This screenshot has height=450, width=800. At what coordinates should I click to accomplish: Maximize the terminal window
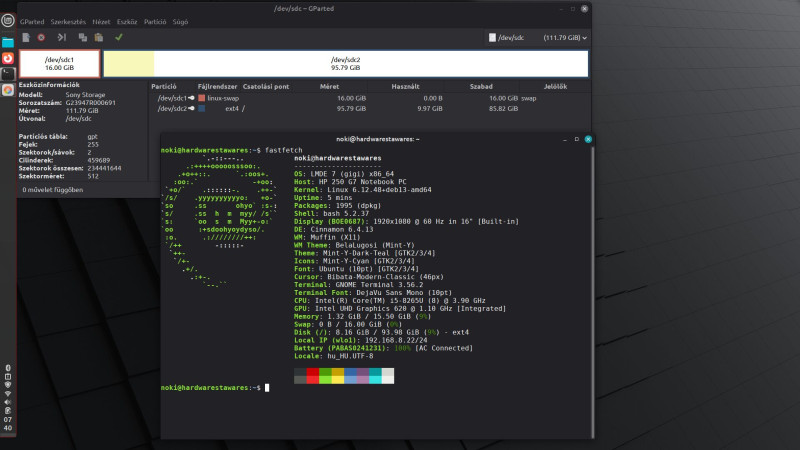577,139
